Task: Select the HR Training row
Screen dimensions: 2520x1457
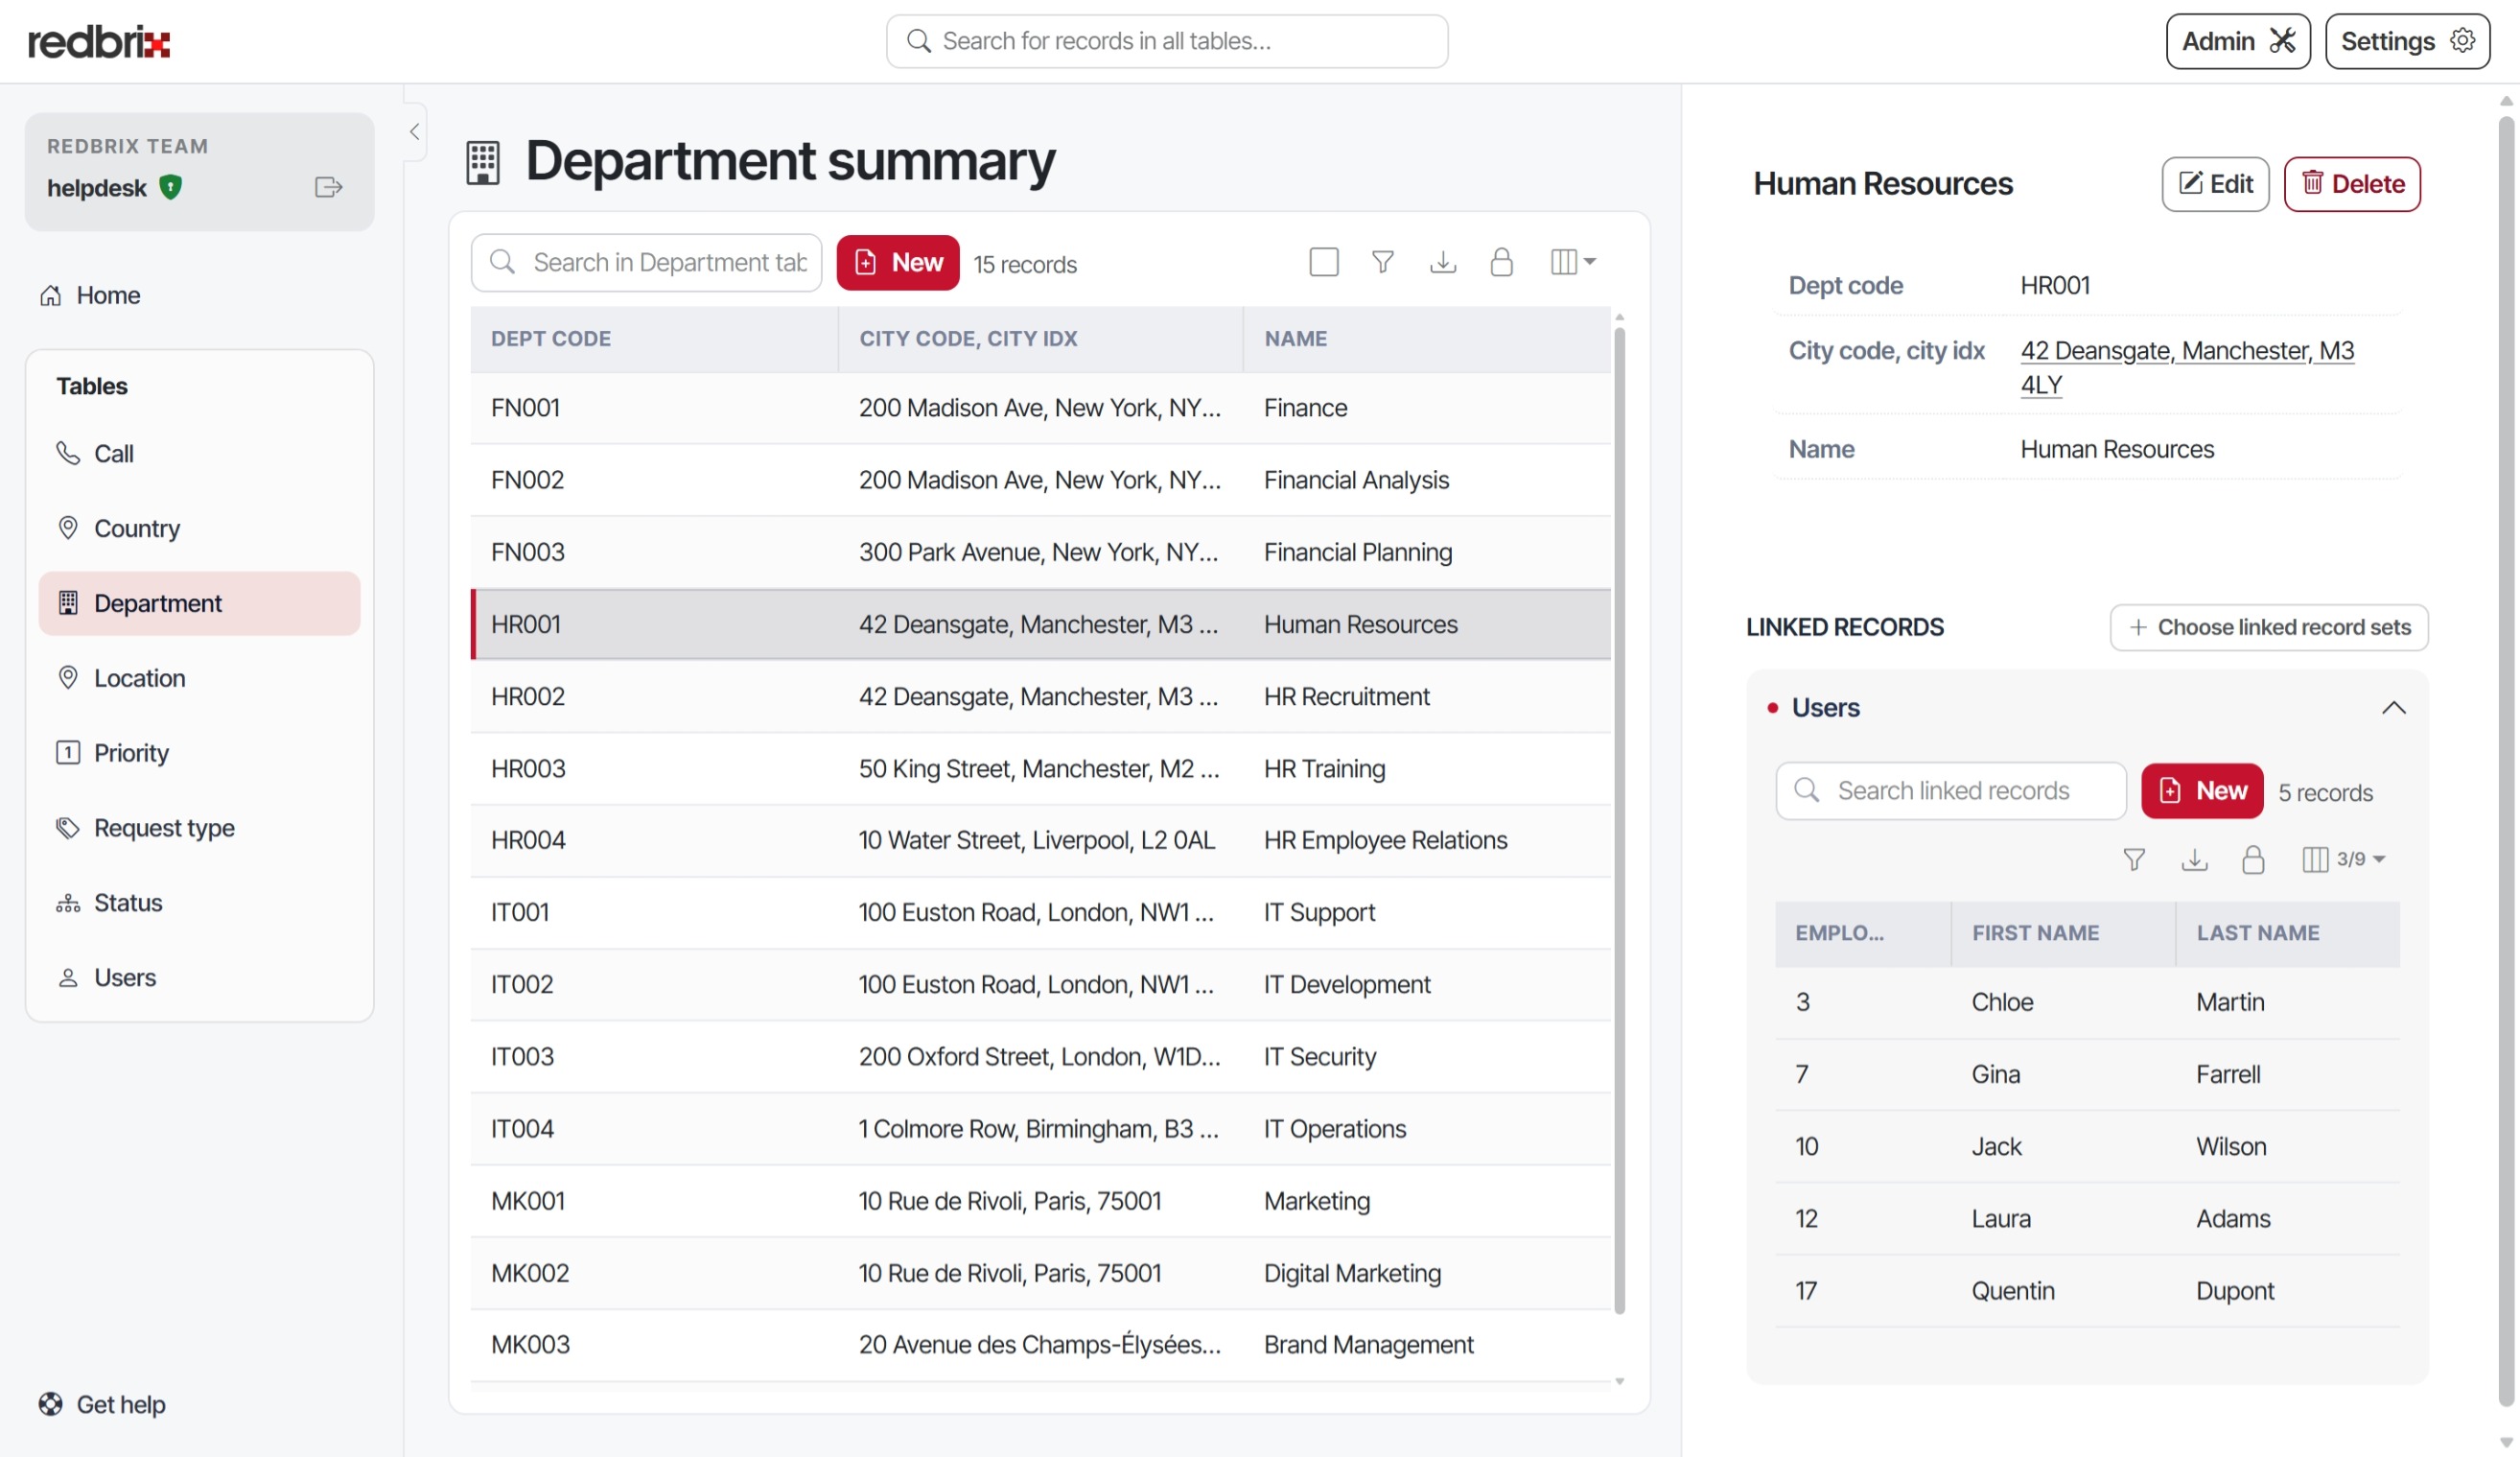Action: pos(1040,769)
